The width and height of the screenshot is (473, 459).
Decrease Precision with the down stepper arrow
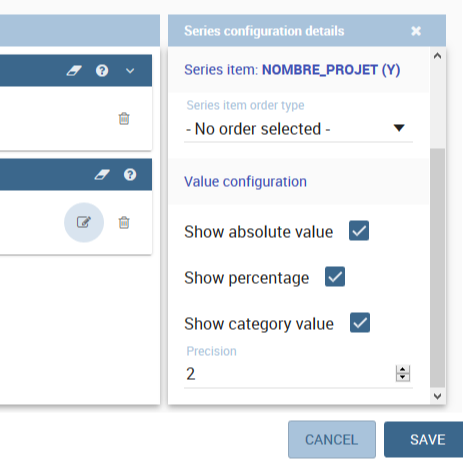point(403,377)
